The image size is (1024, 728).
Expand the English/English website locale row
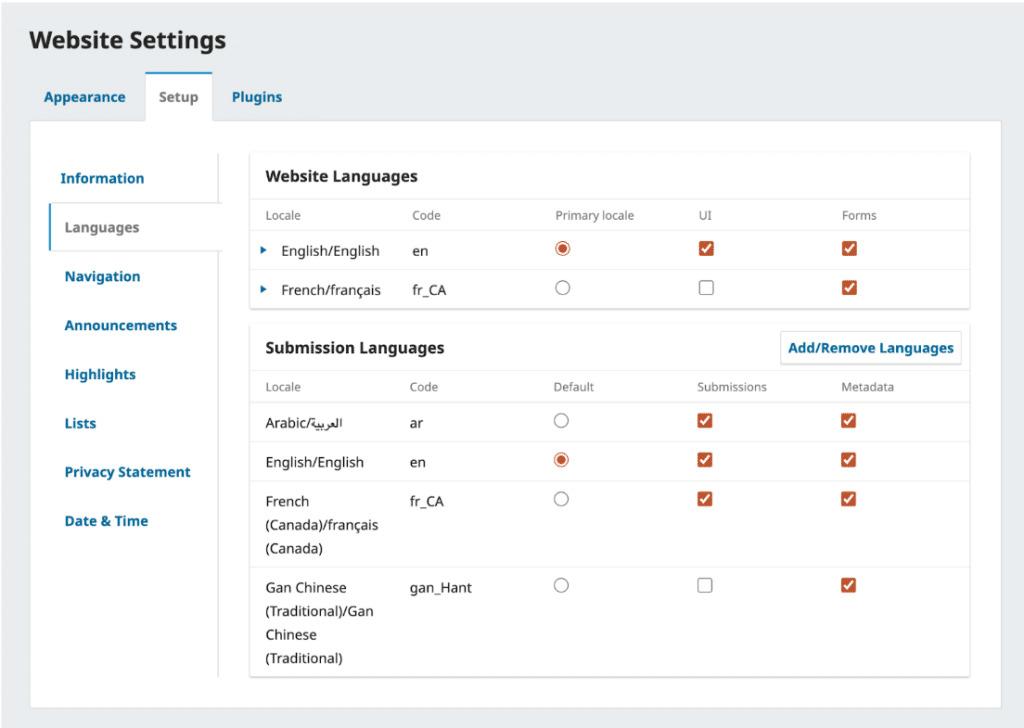tap(264, 250)
